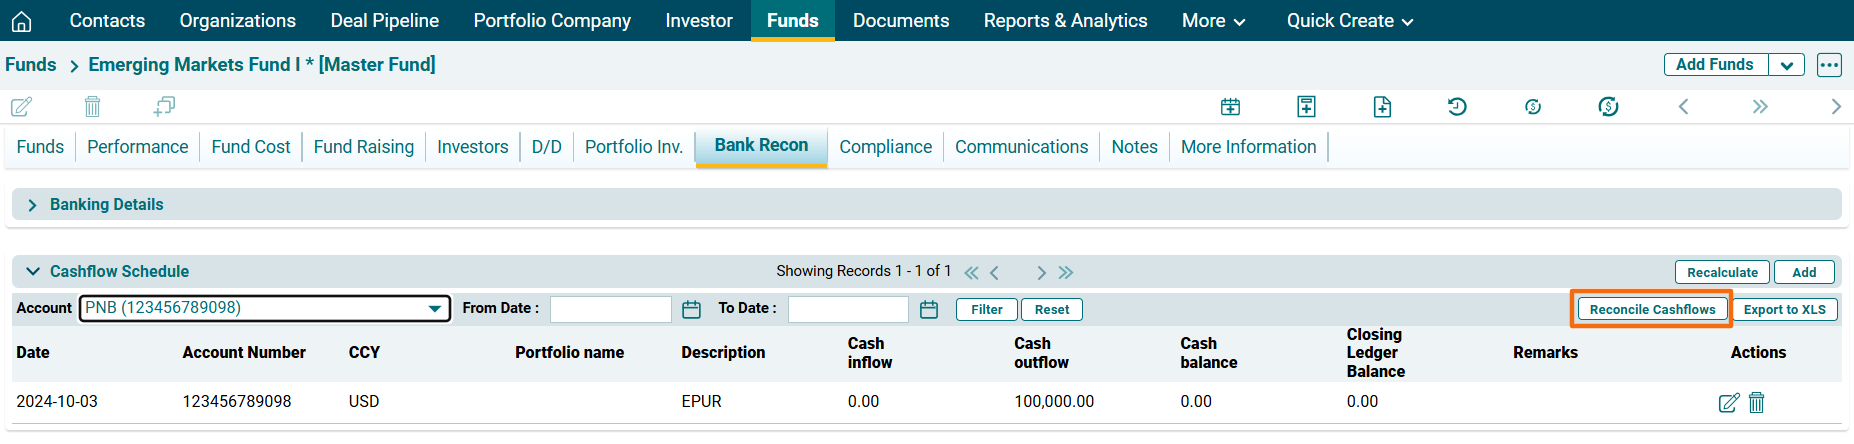Click the To Date input field

[x=848, y=310]
